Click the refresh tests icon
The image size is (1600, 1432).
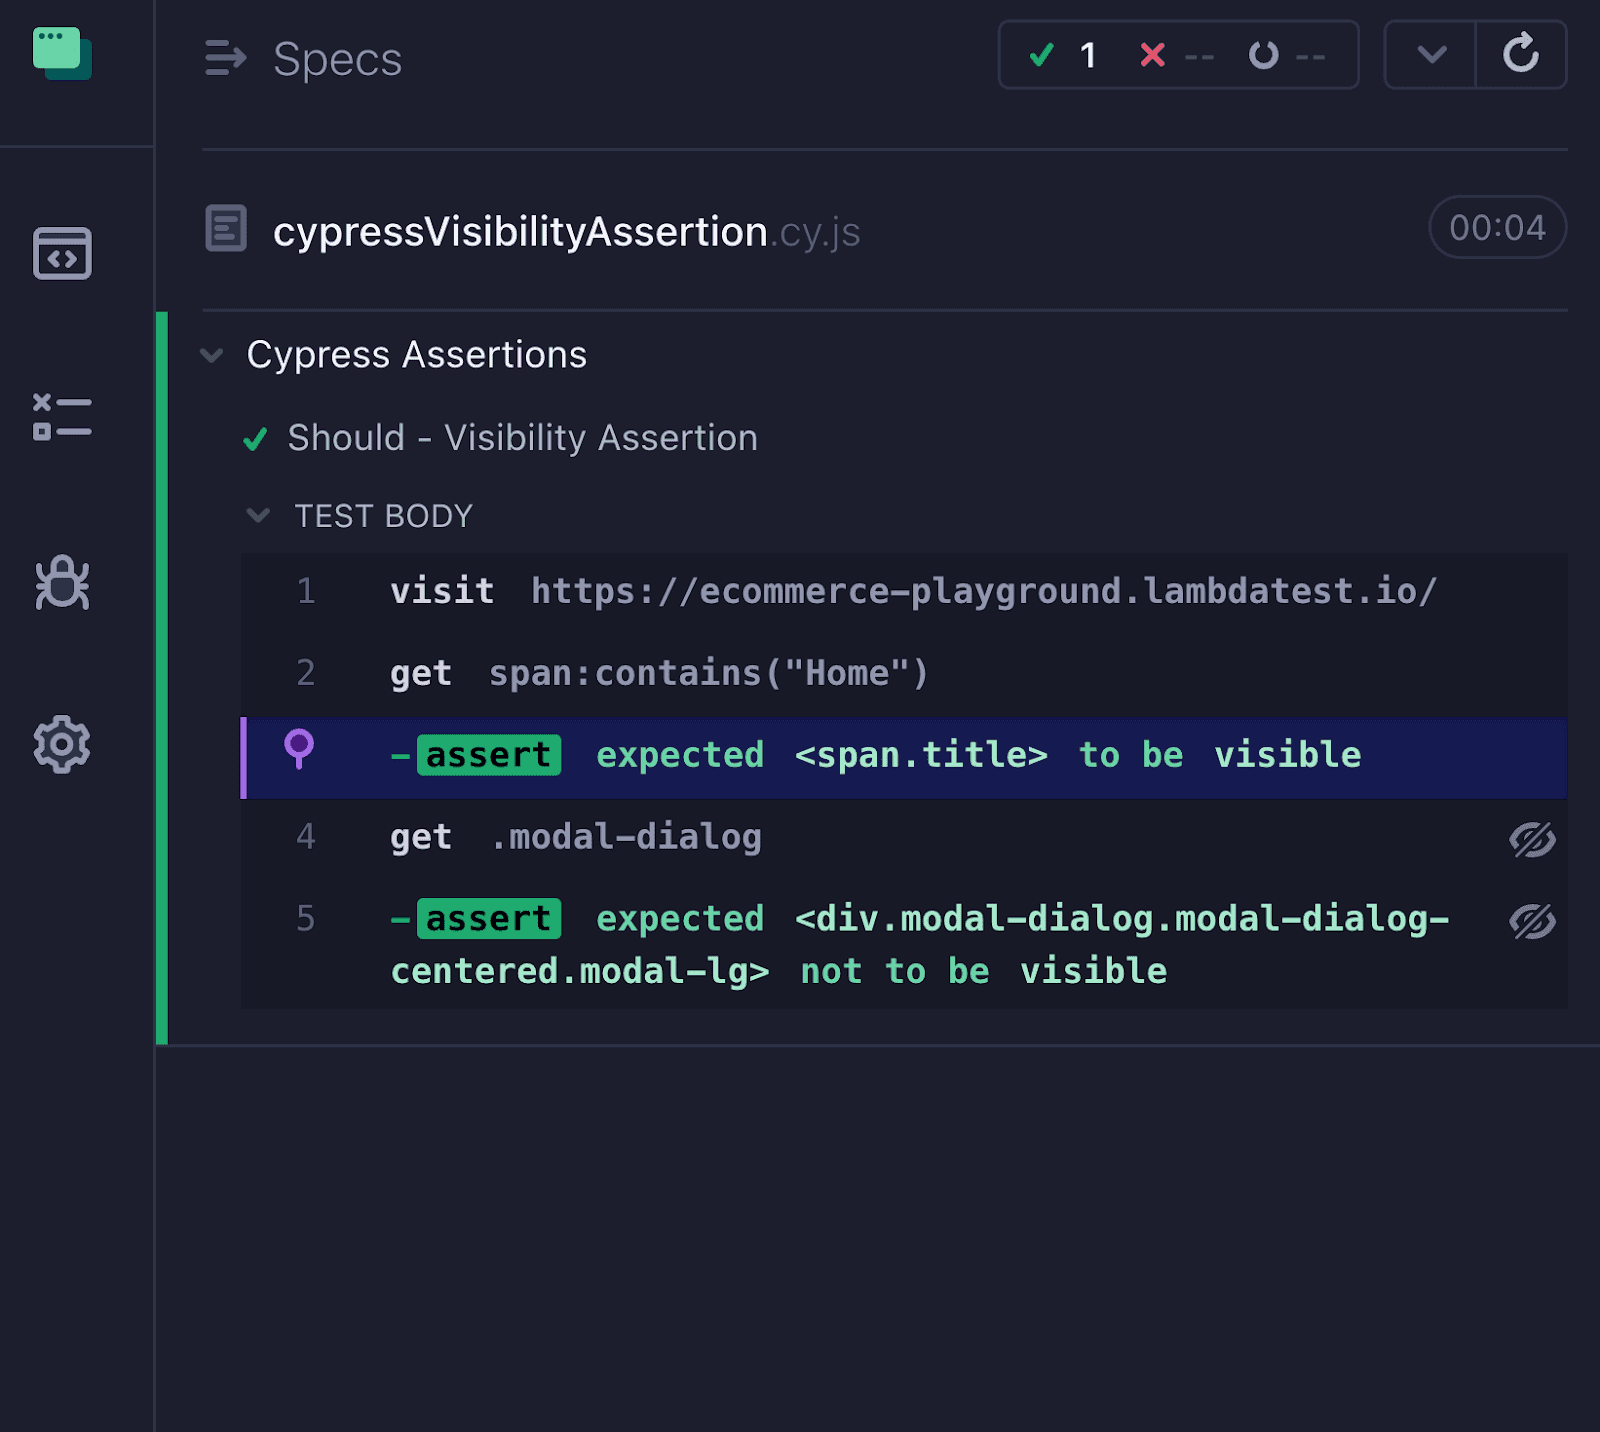1521,55
